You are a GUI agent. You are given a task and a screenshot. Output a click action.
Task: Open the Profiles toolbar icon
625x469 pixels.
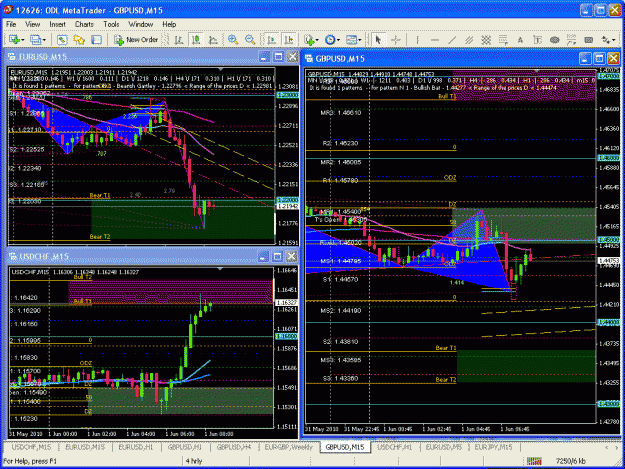(35, 39)
